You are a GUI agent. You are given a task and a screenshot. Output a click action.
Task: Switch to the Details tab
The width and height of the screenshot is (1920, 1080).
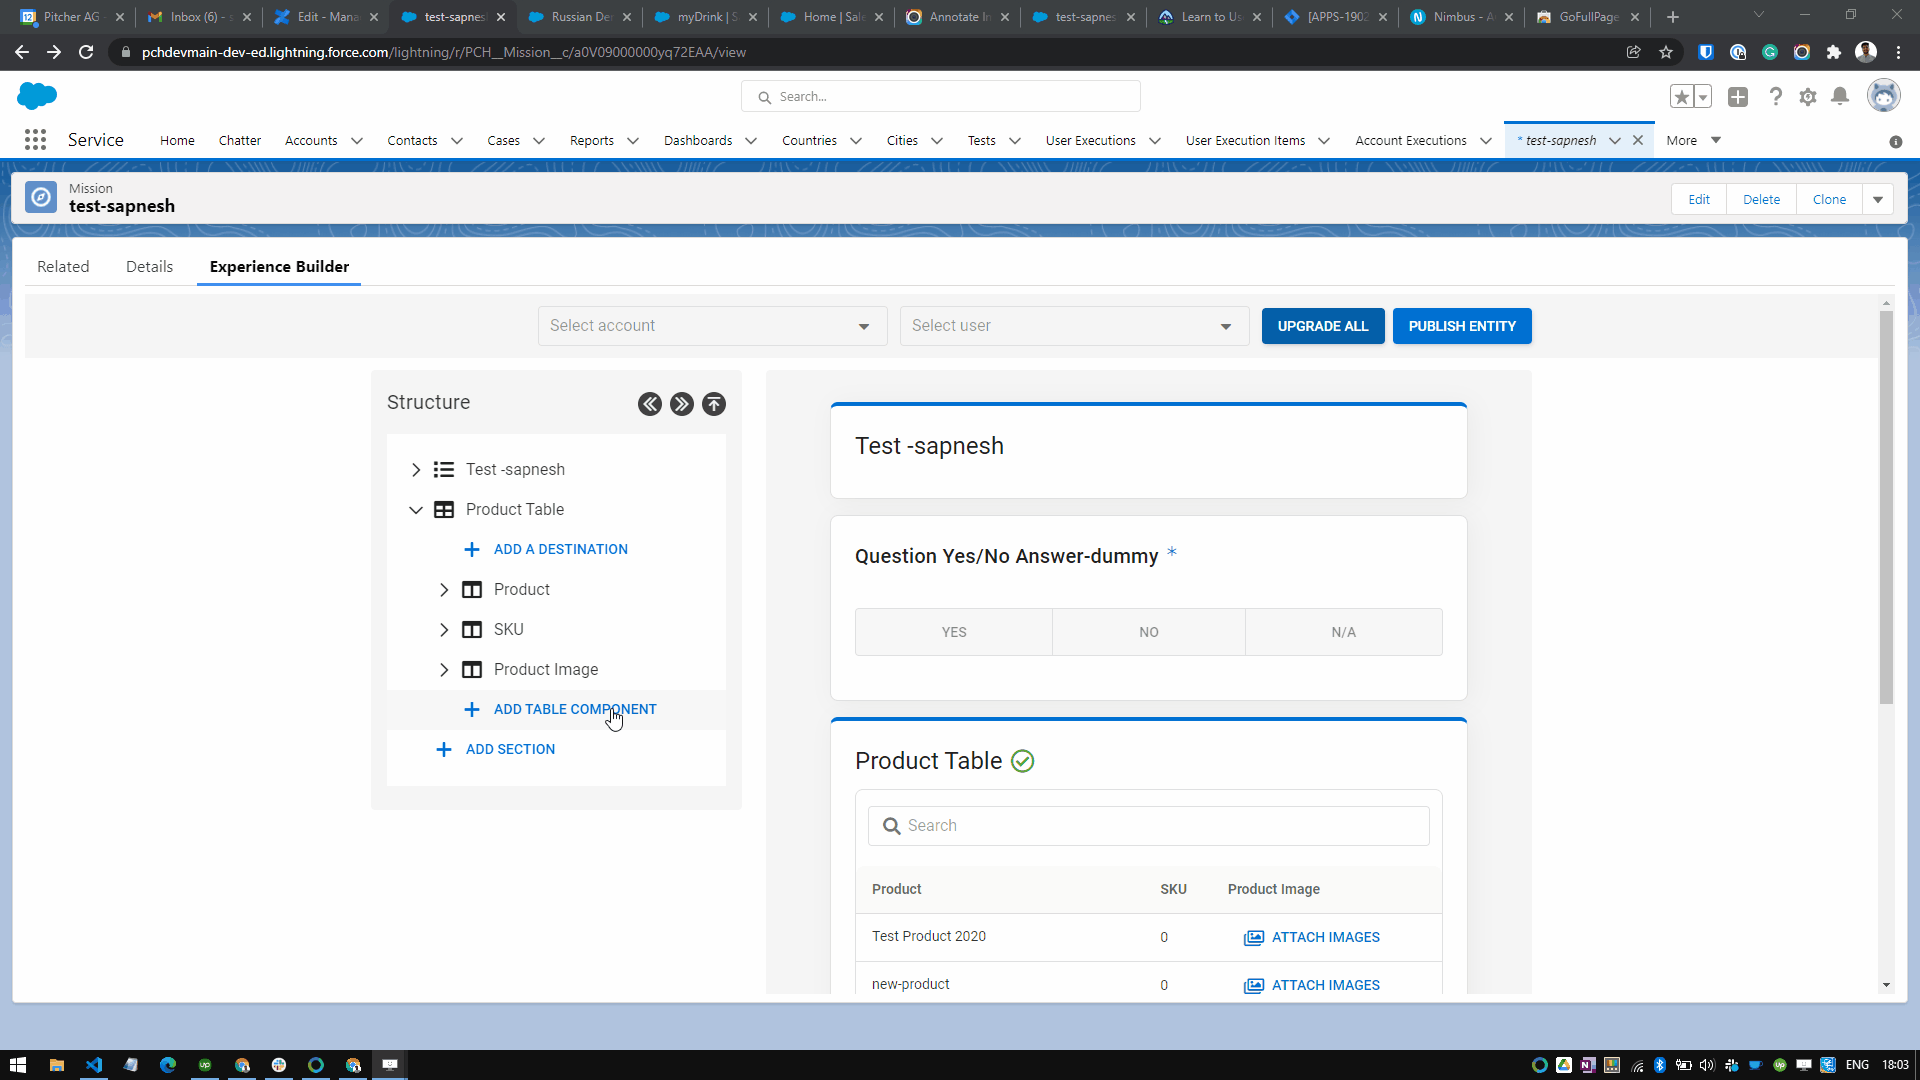pyautogui.click(x=149, y=267)
